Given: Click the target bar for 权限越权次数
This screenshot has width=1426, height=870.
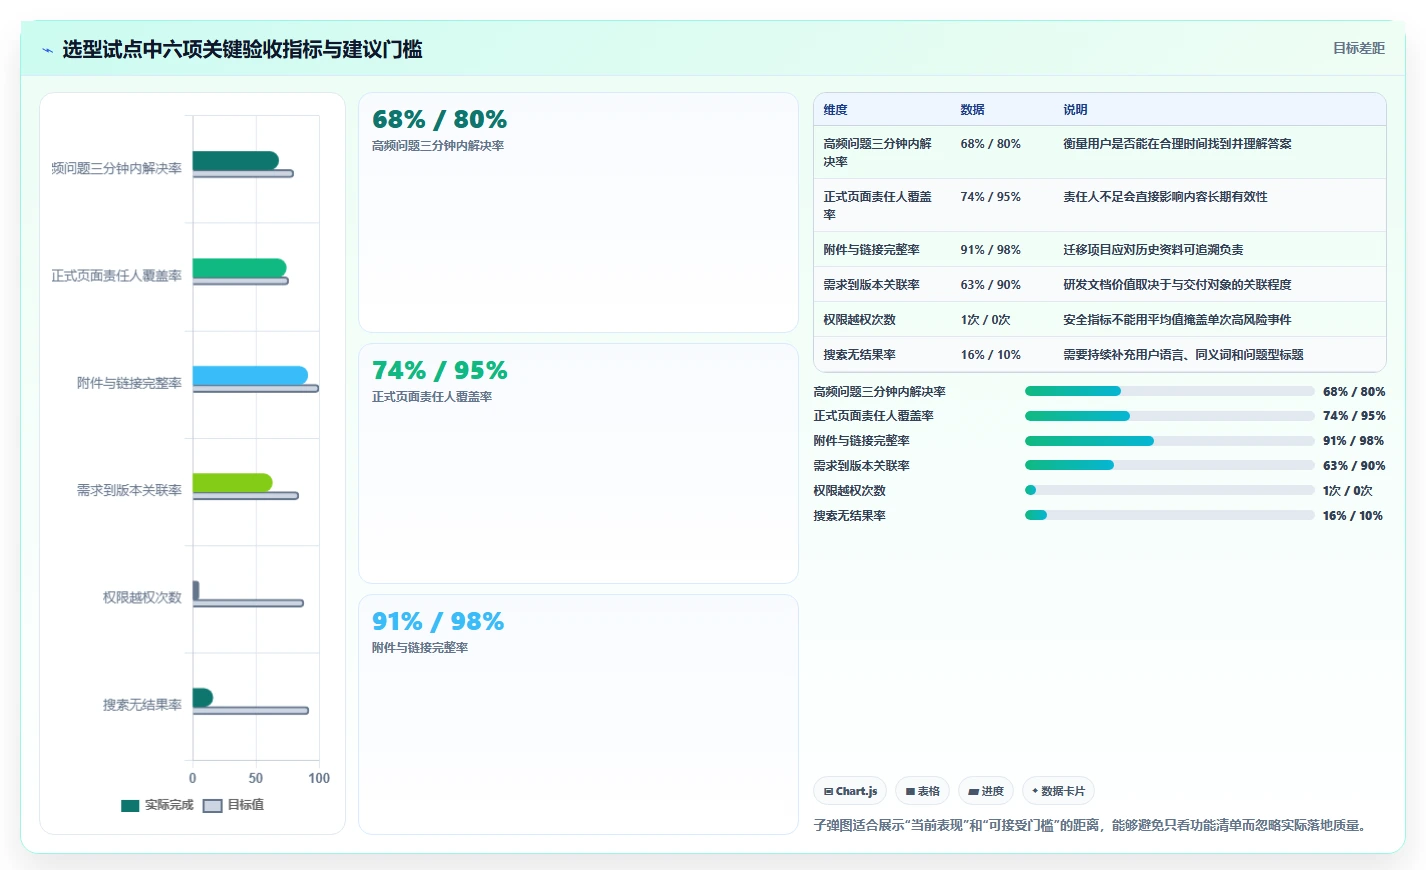Looking at the screenshot, I should click(x=248, y=603).
